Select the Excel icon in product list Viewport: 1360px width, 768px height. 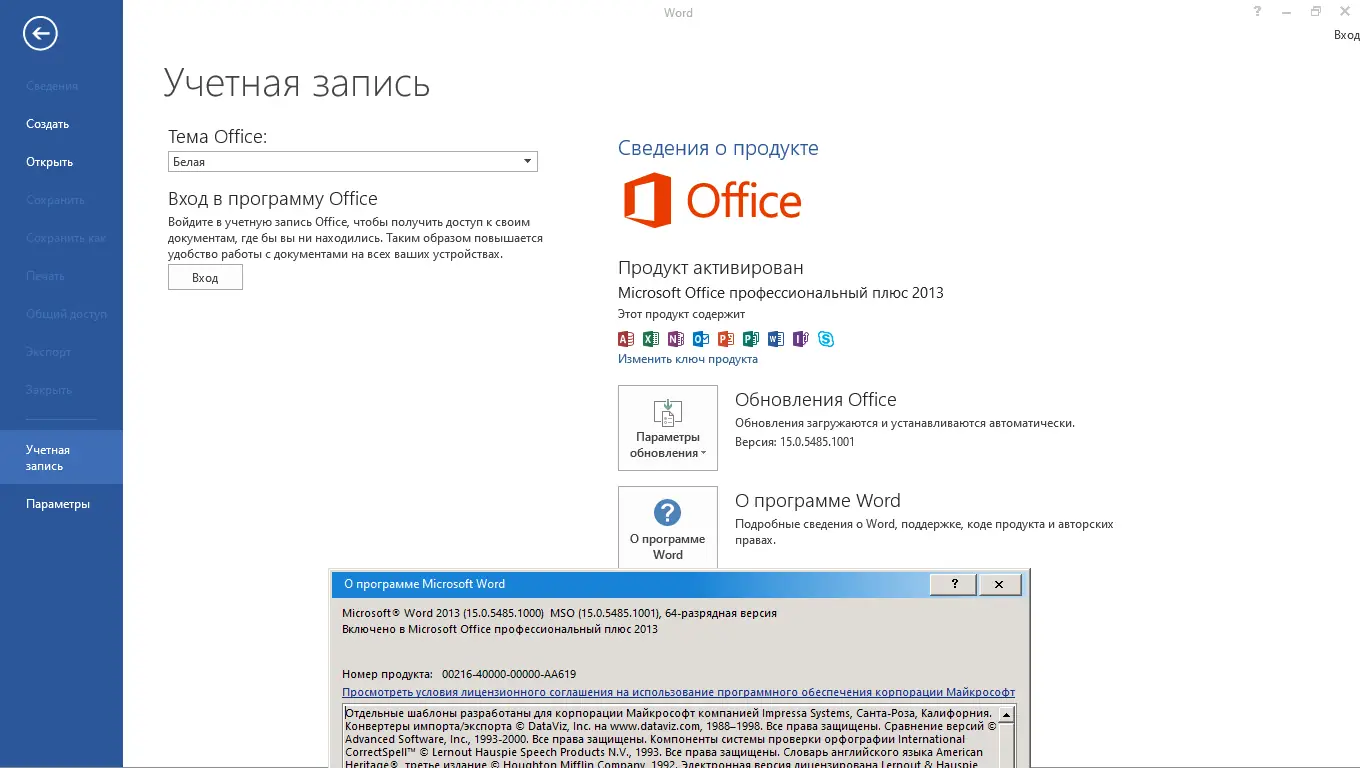[651, 339]
